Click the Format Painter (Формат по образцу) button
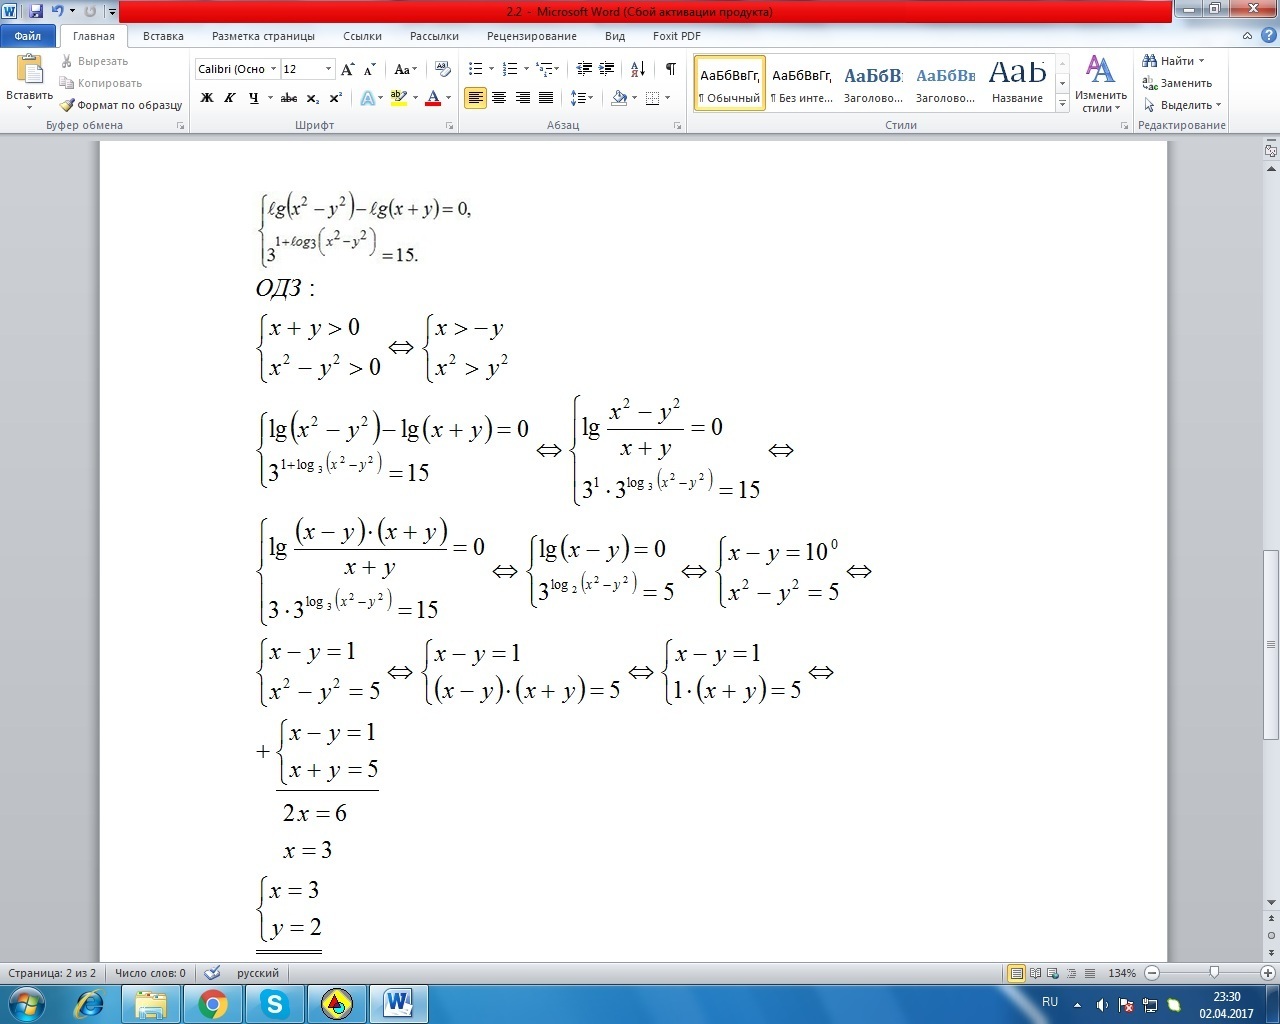Screen dimensions: 1280x1024 coord(121,105)
